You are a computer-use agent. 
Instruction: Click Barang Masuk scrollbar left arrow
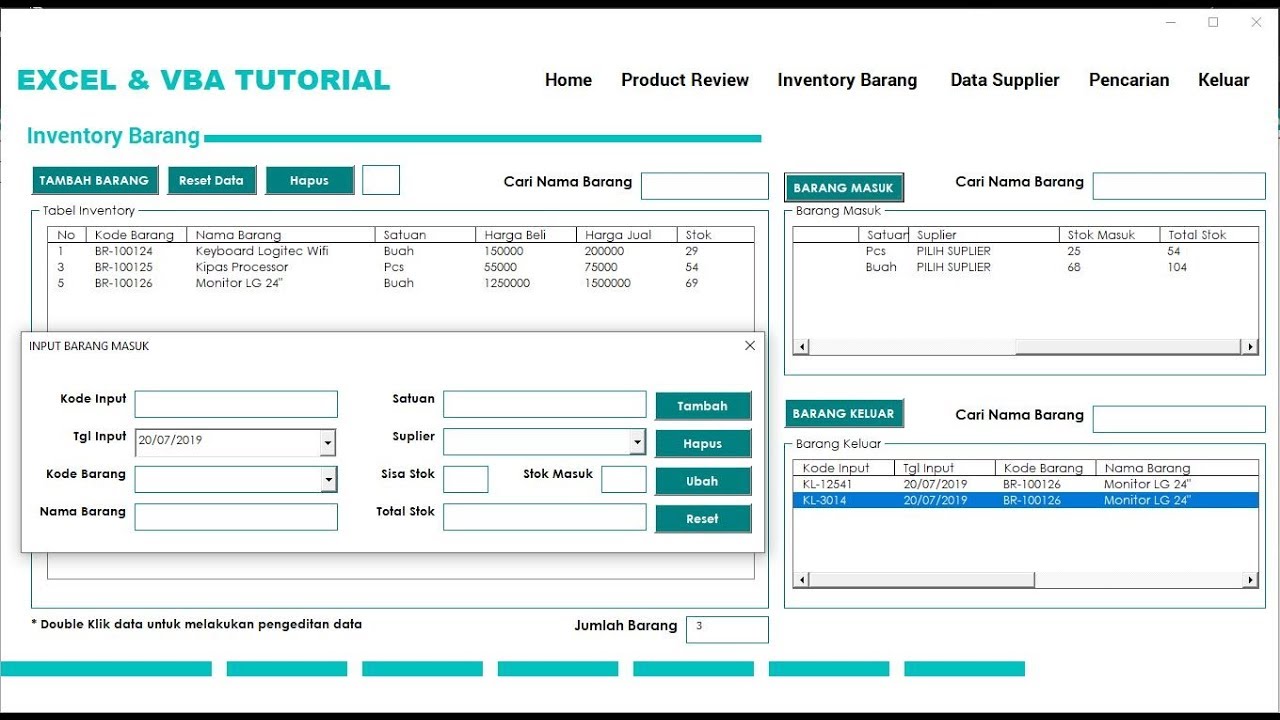pos(801,347)
